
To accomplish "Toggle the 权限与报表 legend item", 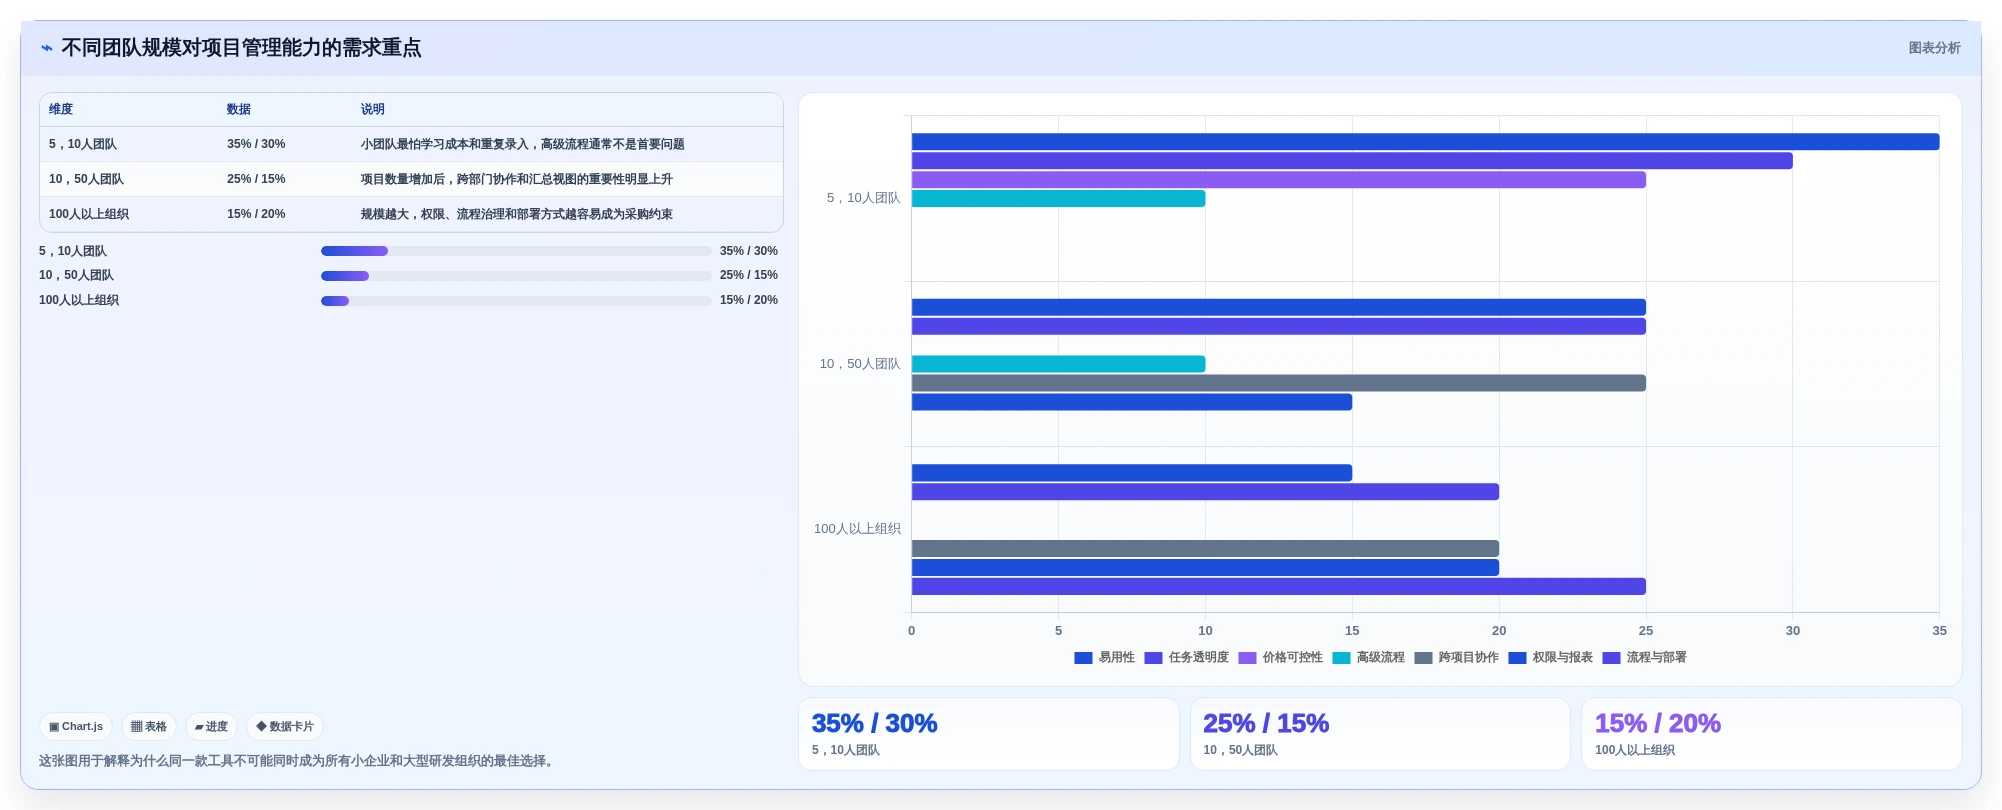I will pyautogui.click(x=1550, y=658).
